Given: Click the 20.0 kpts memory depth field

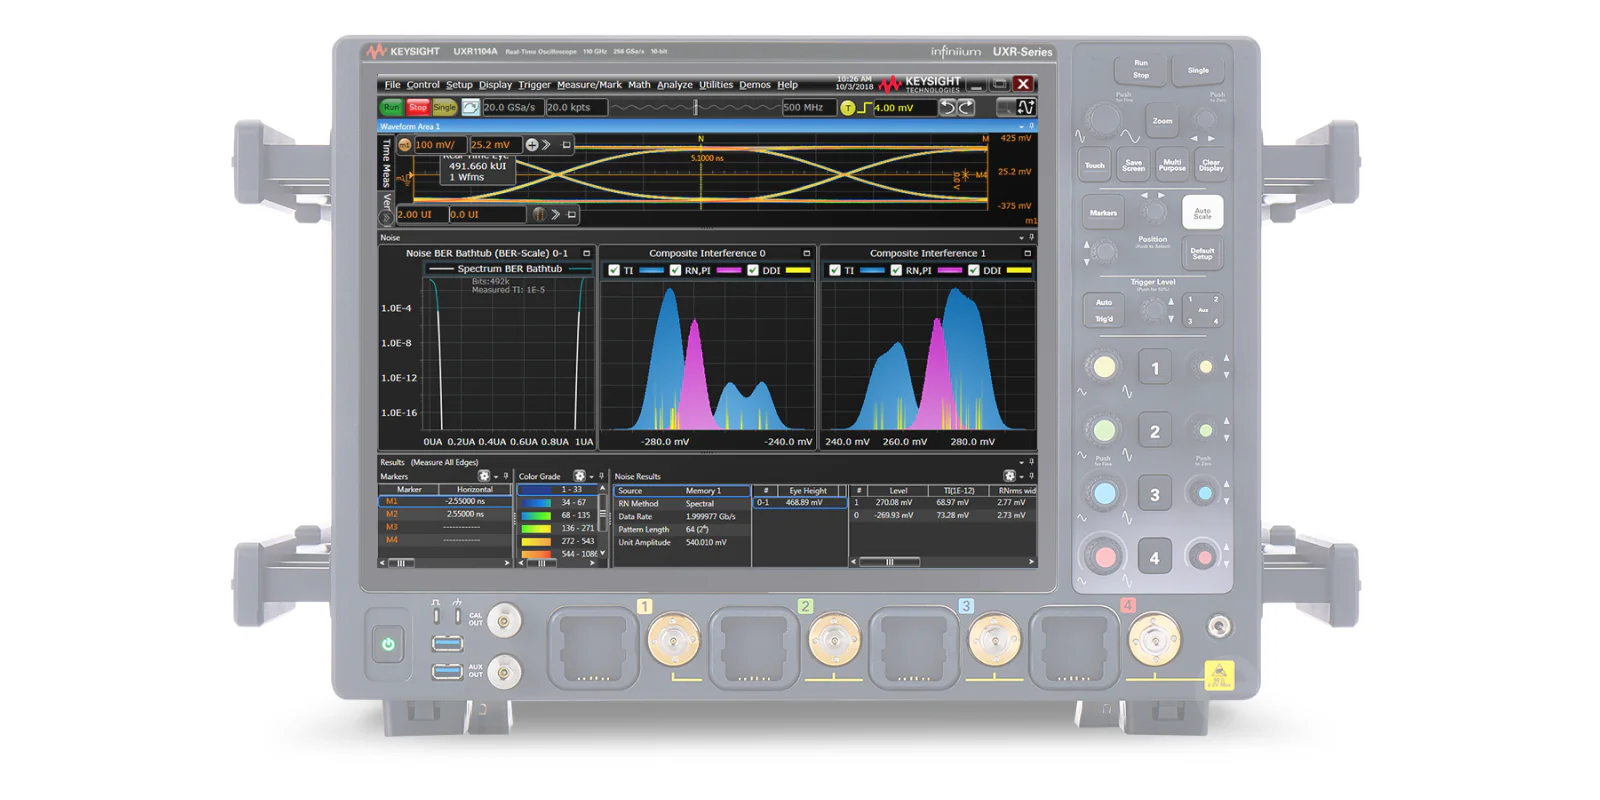Looking at the screenshot, I should coord(576,107).
